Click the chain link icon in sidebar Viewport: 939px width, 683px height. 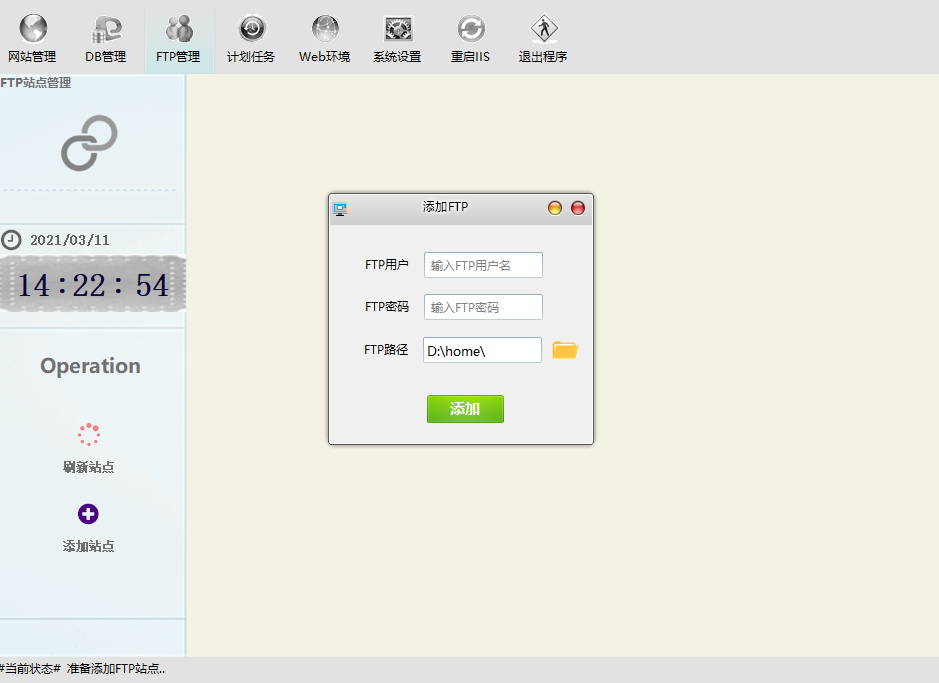[89, 143]
